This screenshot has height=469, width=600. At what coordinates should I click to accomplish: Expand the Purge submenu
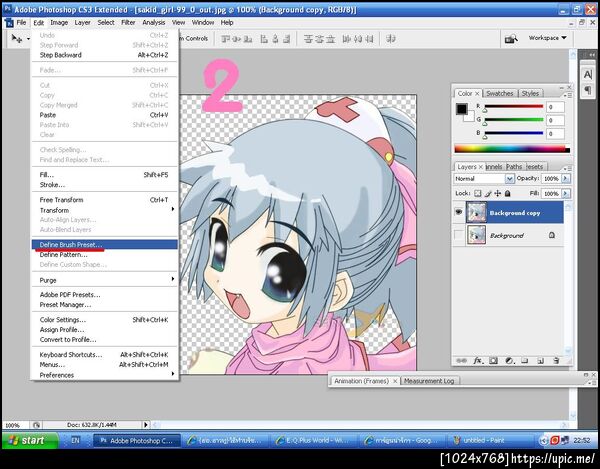pyautogui.click(x=104, y=280)
